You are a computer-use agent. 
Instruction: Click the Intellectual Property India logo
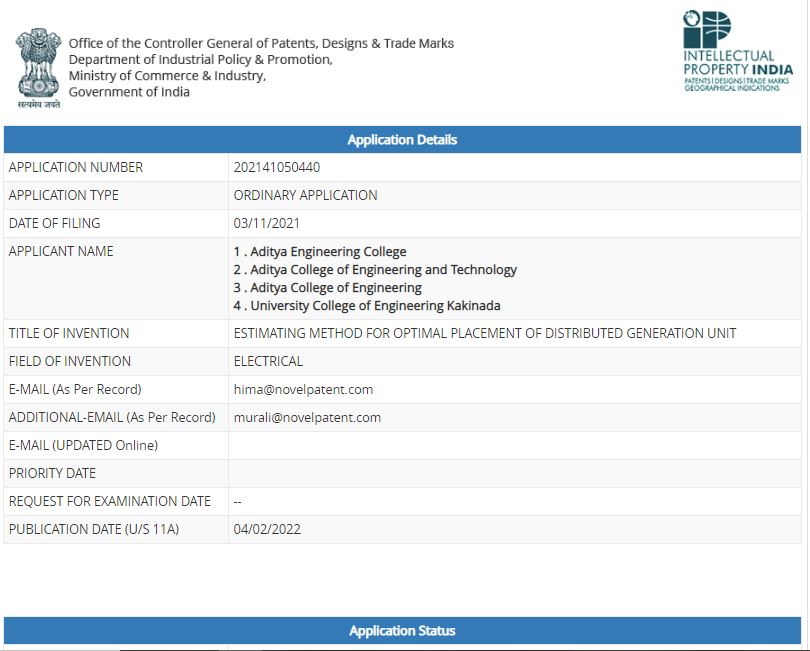(738, 51)
